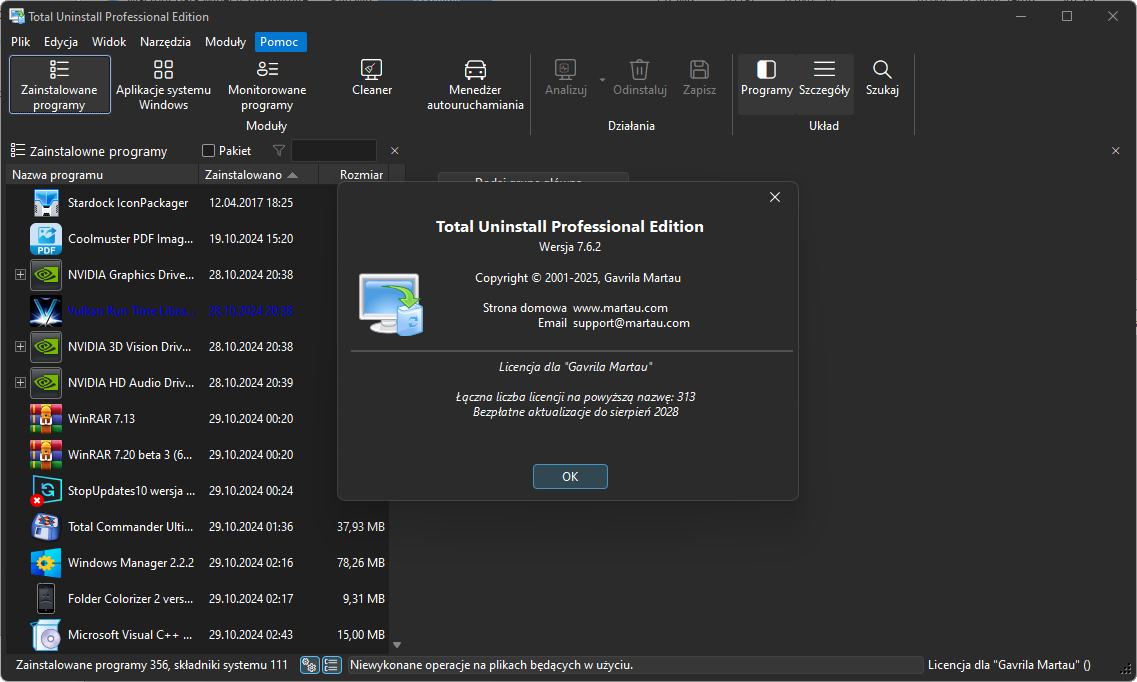Click the program list scroll-down arrow

point(397,644)
